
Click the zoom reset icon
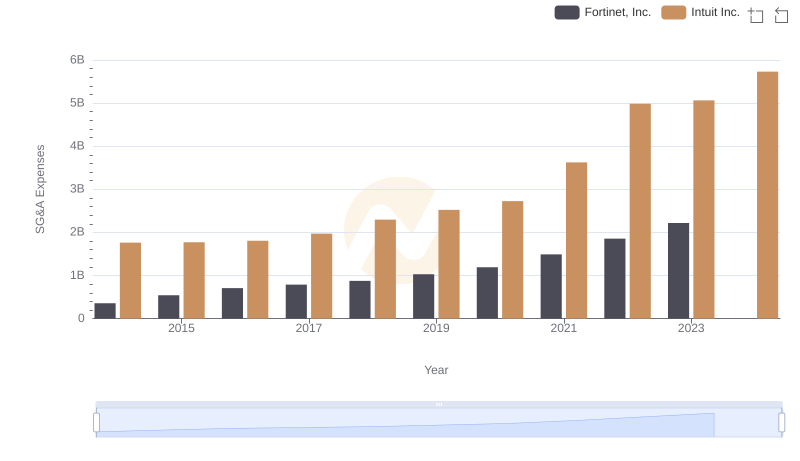(781, 15)
